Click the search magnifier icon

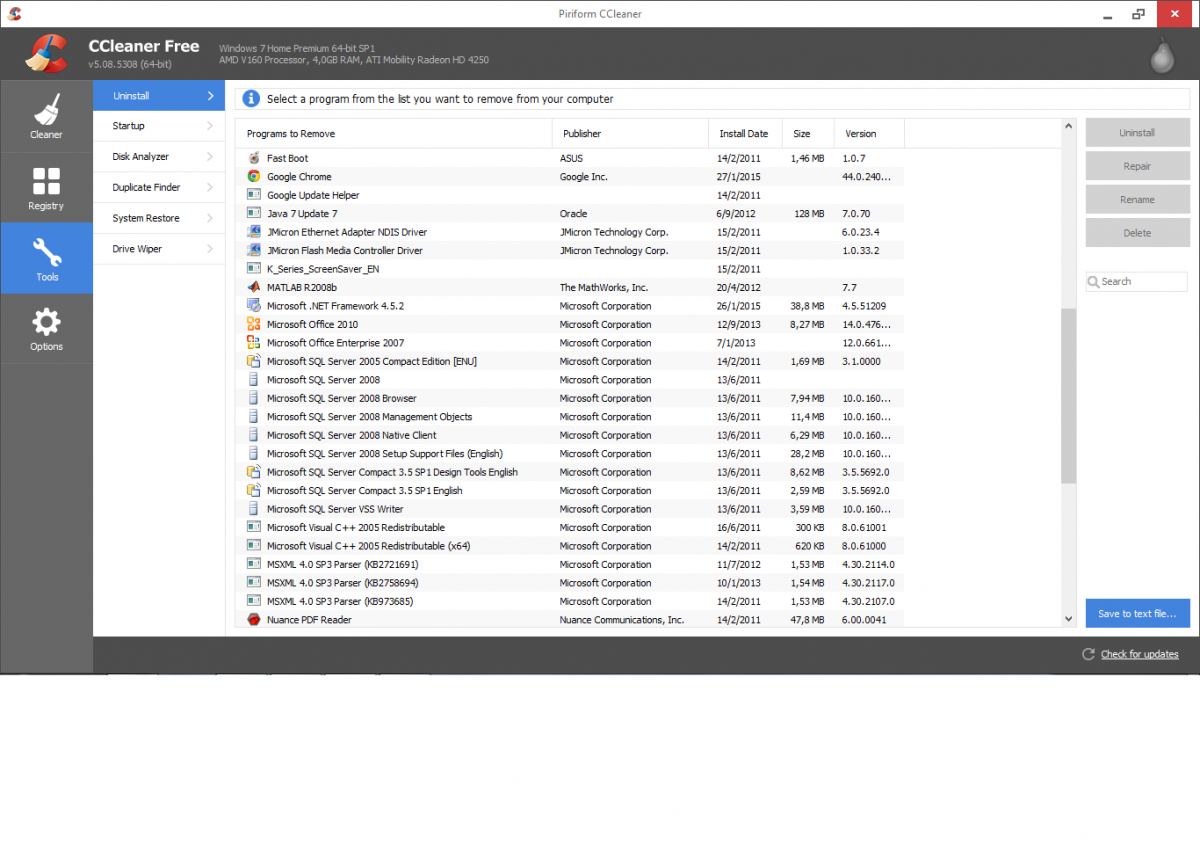1094,282
